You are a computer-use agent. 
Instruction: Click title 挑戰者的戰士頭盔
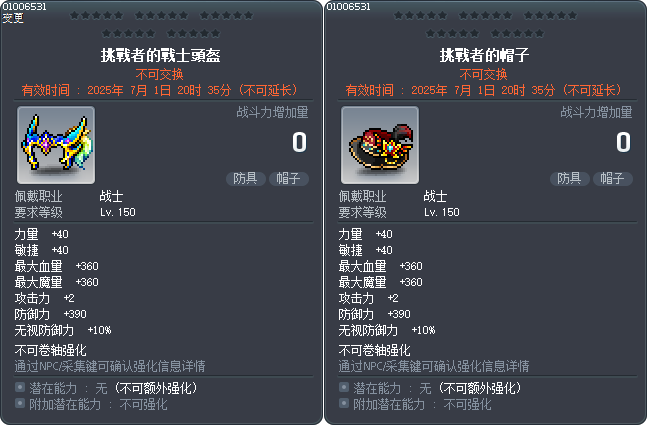[x=161, y=55]
